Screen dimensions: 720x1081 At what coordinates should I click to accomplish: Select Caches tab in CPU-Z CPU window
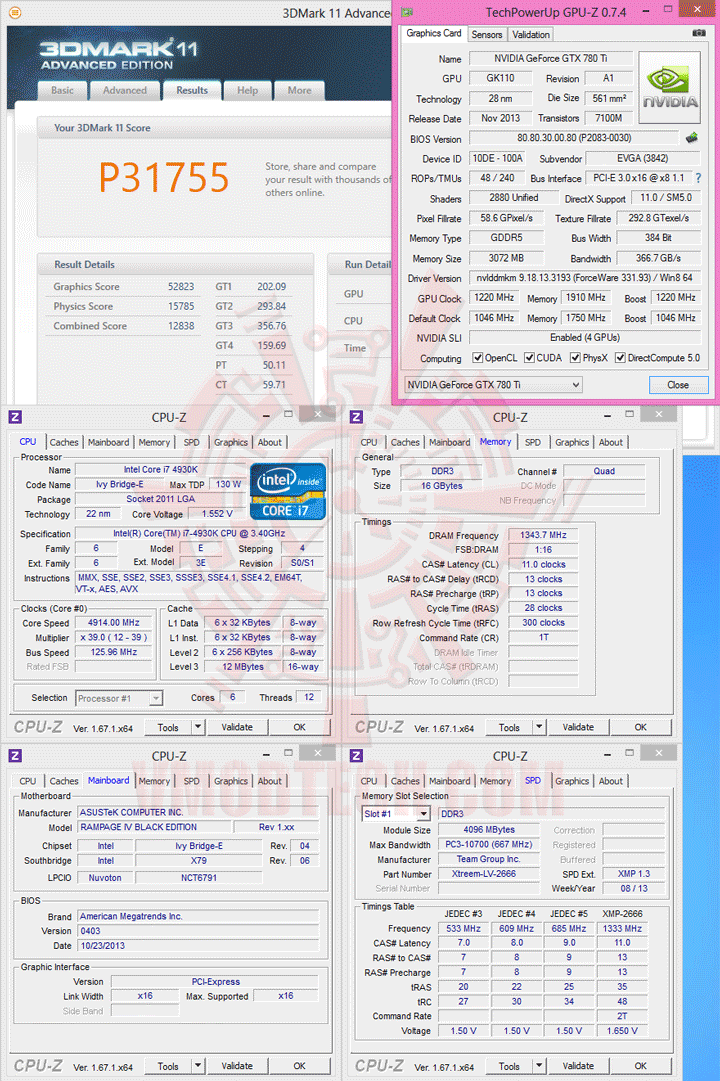click(64, 443)
